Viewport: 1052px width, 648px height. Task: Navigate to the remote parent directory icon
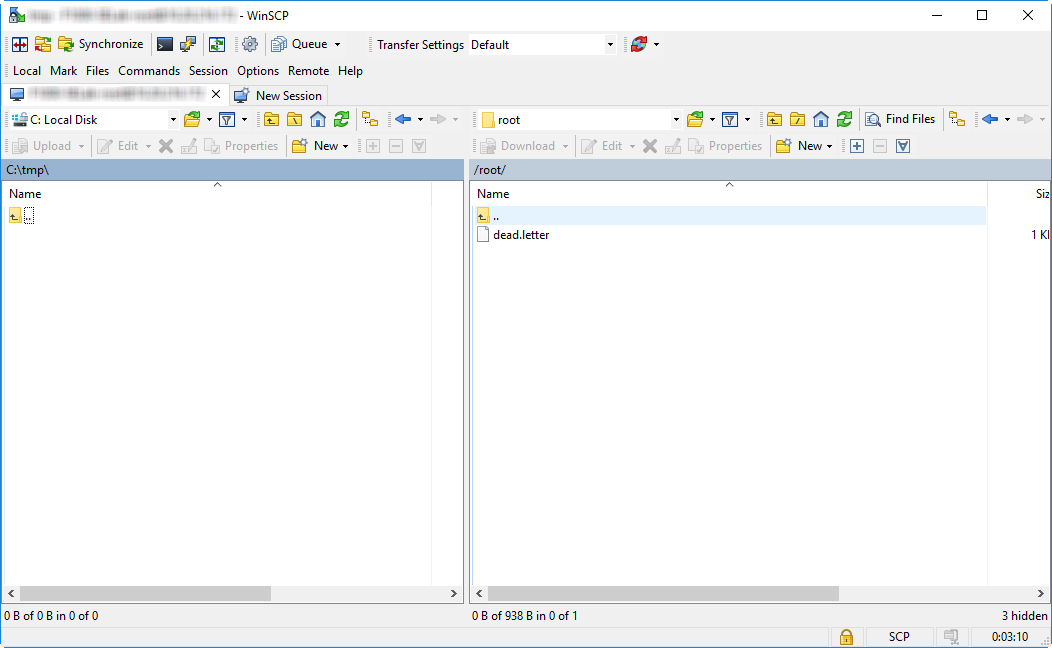point(774,119)
